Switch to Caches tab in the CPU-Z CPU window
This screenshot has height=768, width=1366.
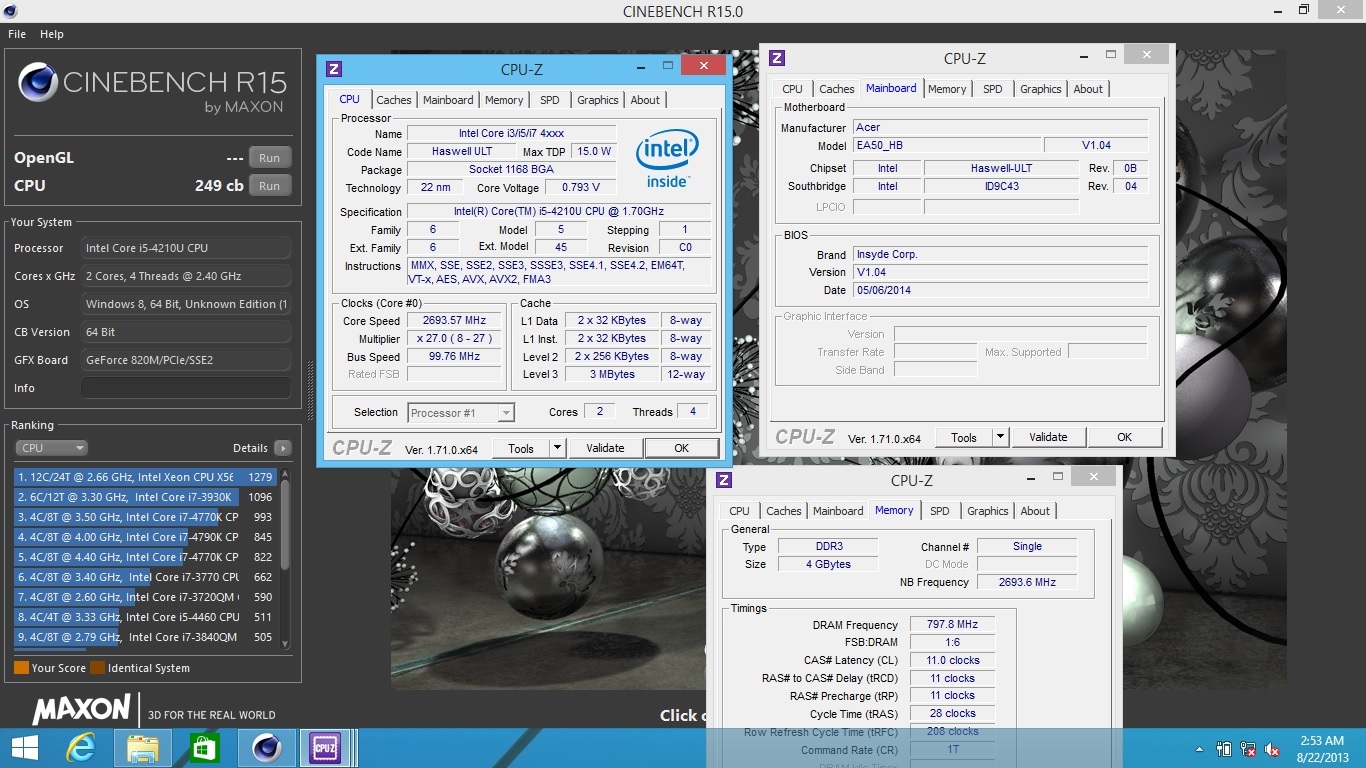[394, 100]
